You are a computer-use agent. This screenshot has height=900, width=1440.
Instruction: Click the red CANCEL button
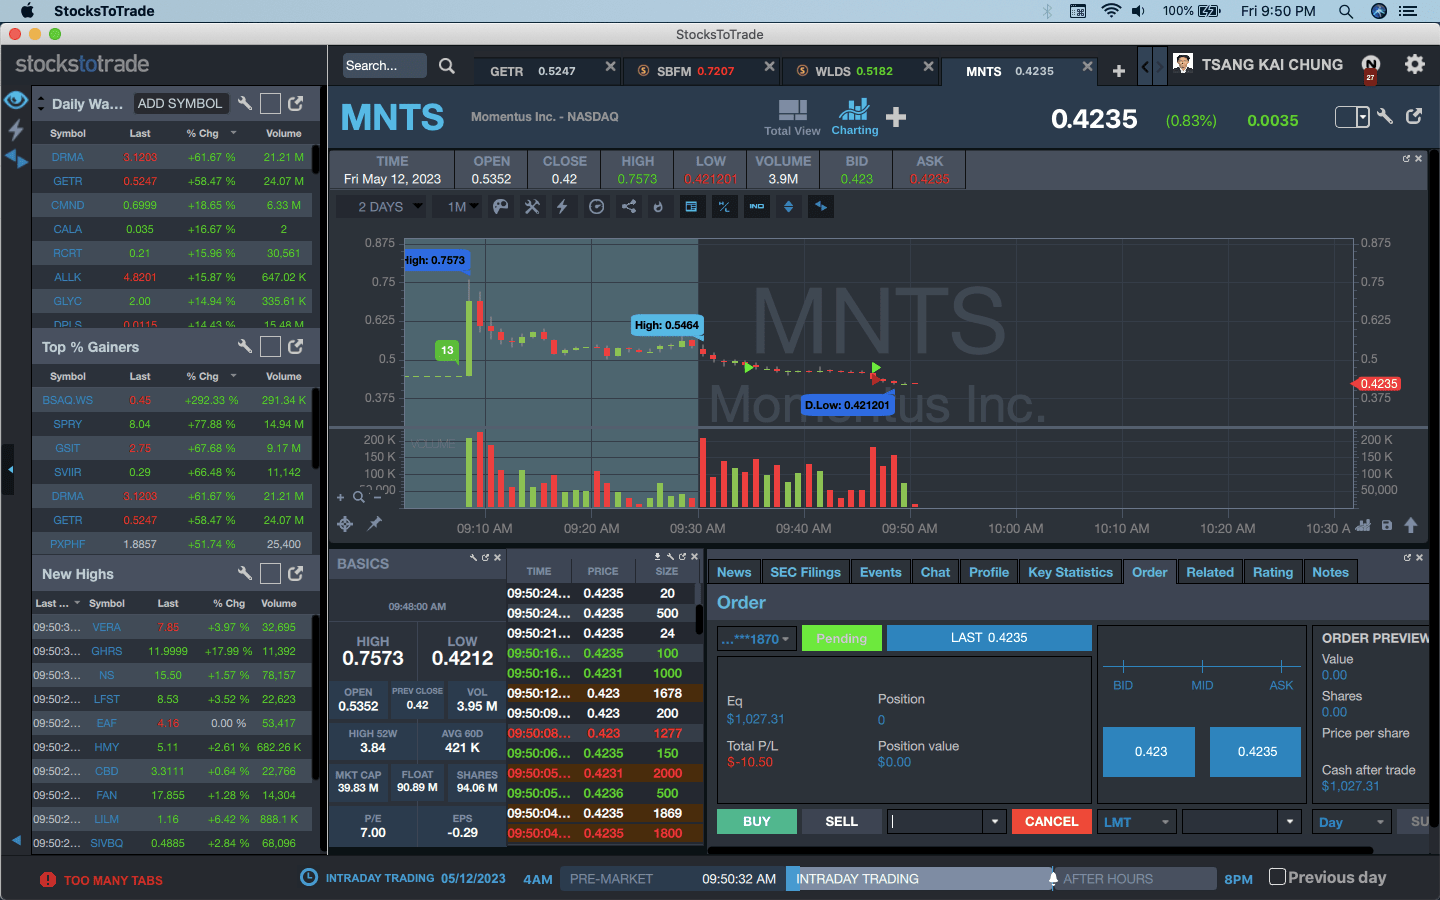(1051, 821)
